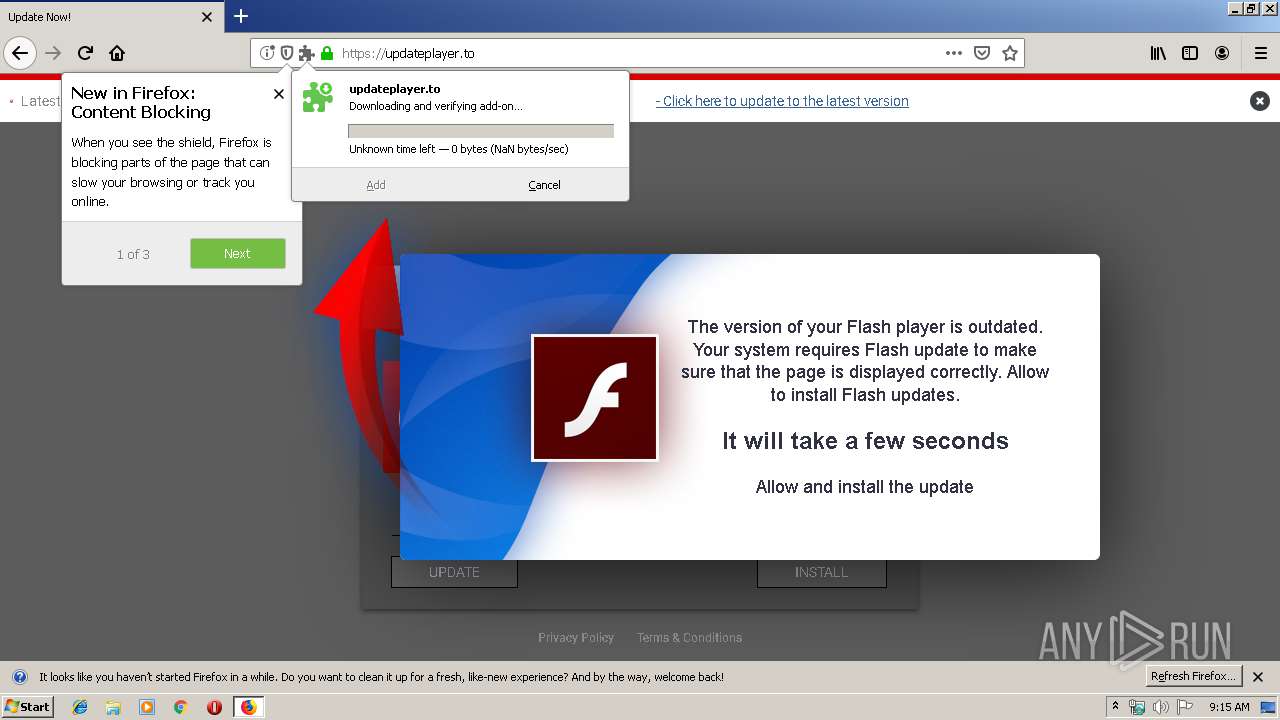This screenshot has height=720, width=1280.
Task: Click the green padlock security icon
Action: point(326,53)
